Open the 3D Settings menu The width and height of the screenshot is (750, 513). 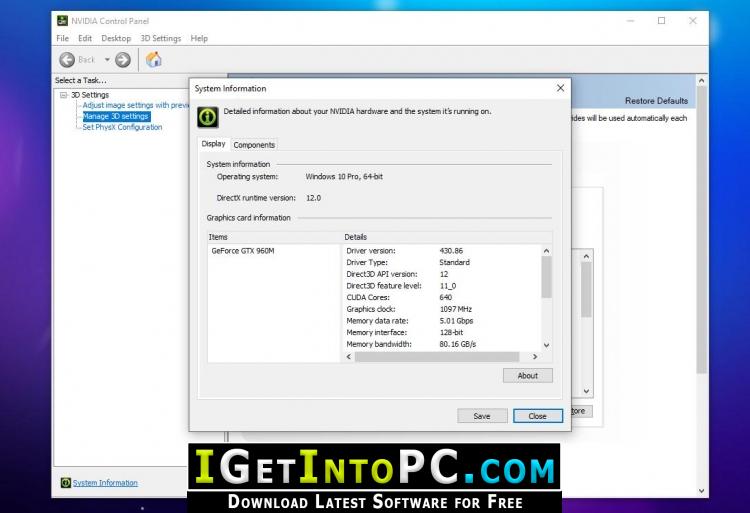tap(160, 38)
